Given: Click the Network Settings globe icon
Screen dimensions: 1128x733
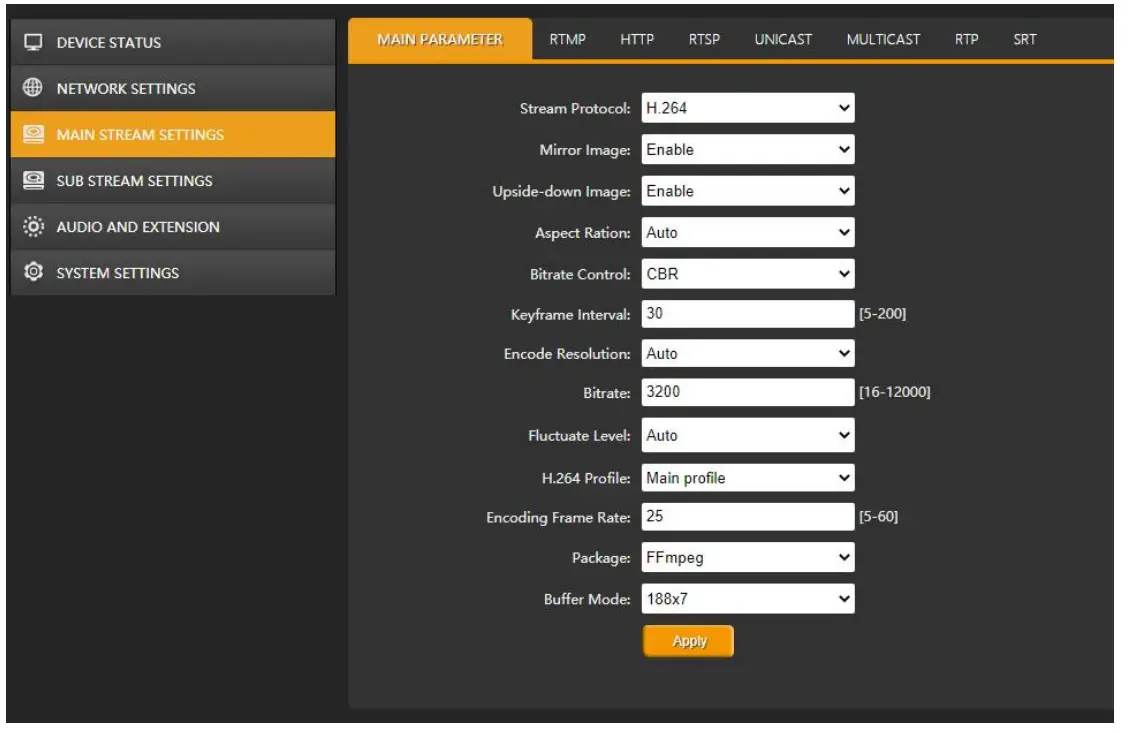Looking at the screenshot, I should (x=33, y=88).
